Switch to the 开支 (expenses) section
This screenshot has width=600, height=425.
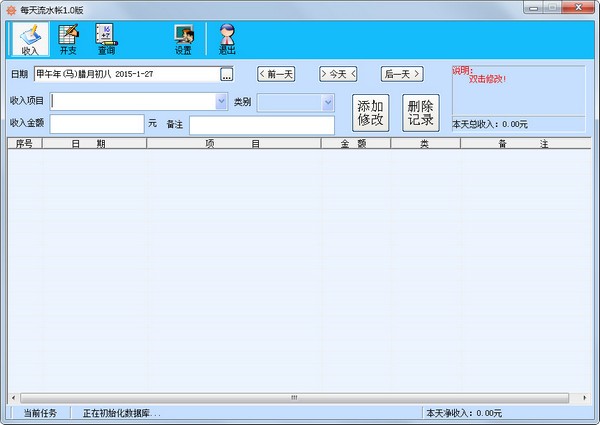coord(68,39)
